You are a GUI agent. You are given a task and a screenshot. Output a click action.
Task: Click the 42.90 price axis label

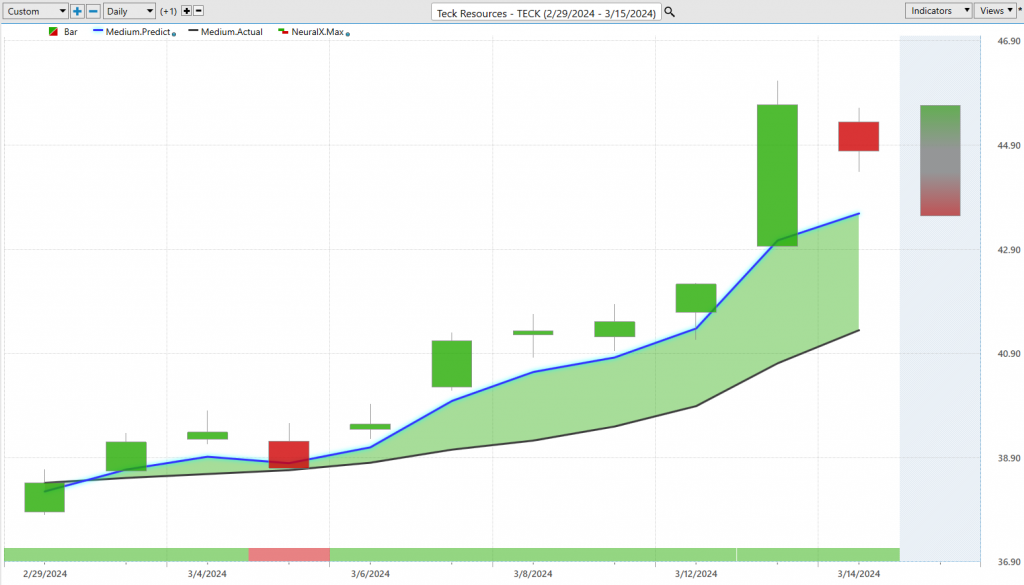tap(1009, 250)
